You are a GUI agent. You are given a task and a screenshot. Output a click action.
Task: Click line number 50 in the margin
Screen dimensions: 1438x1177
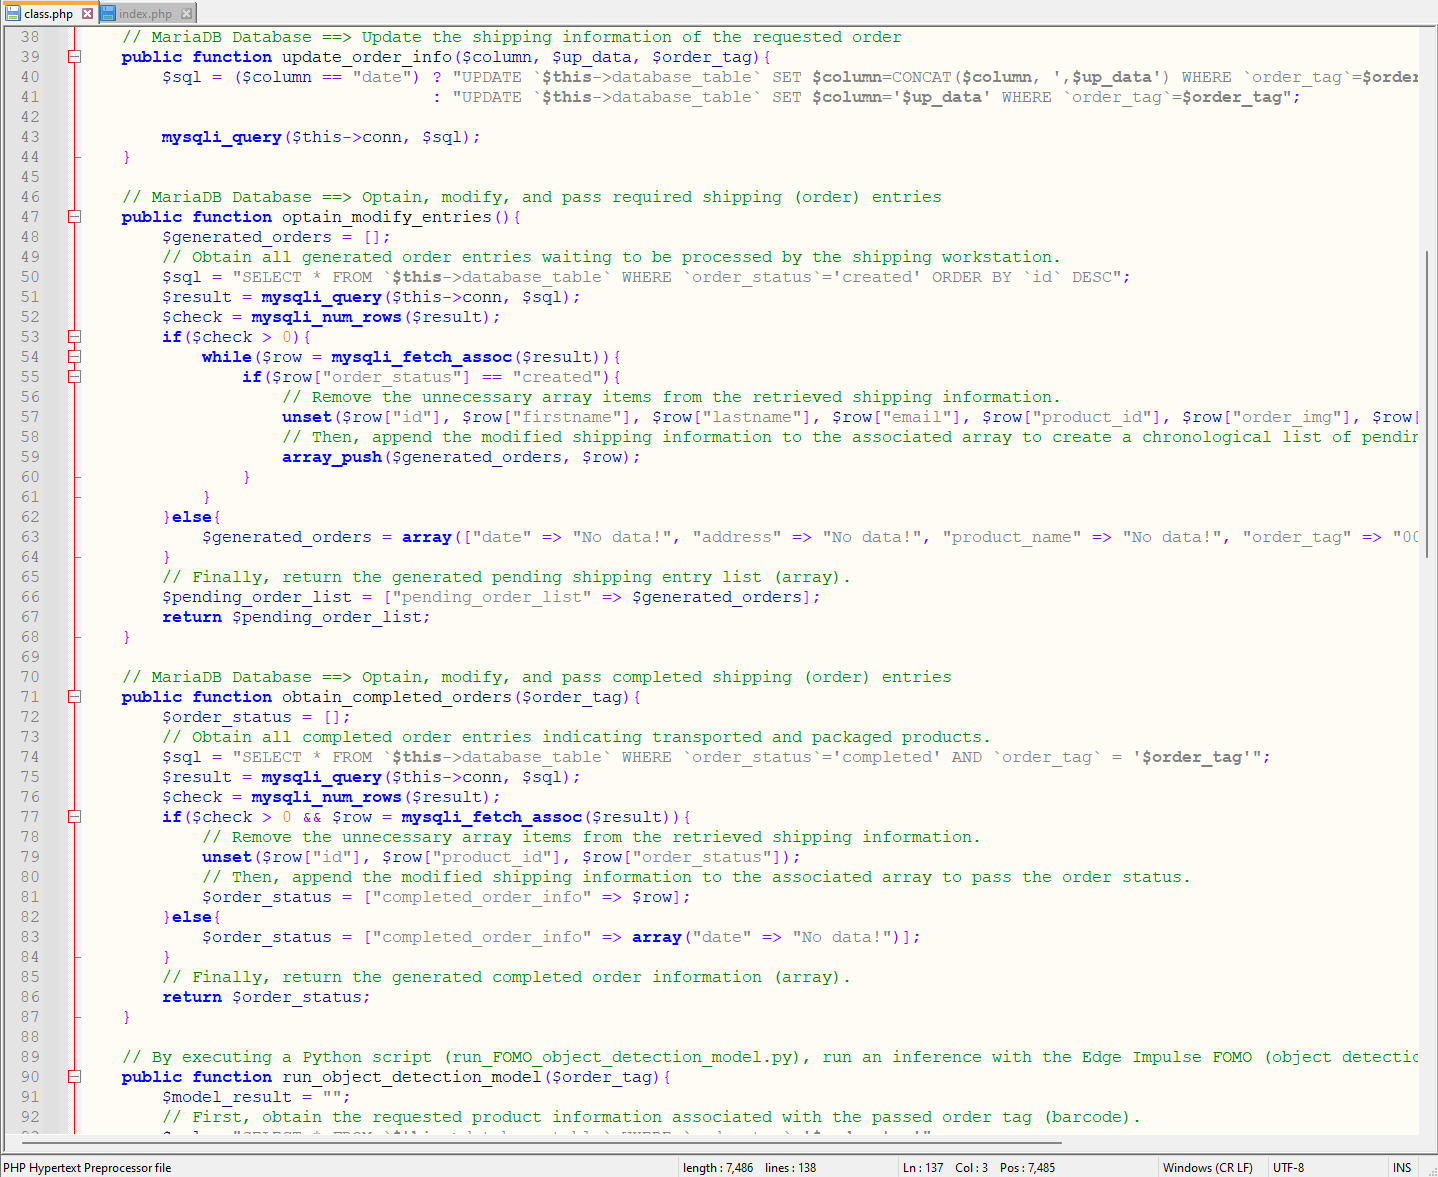click(30, 277)
